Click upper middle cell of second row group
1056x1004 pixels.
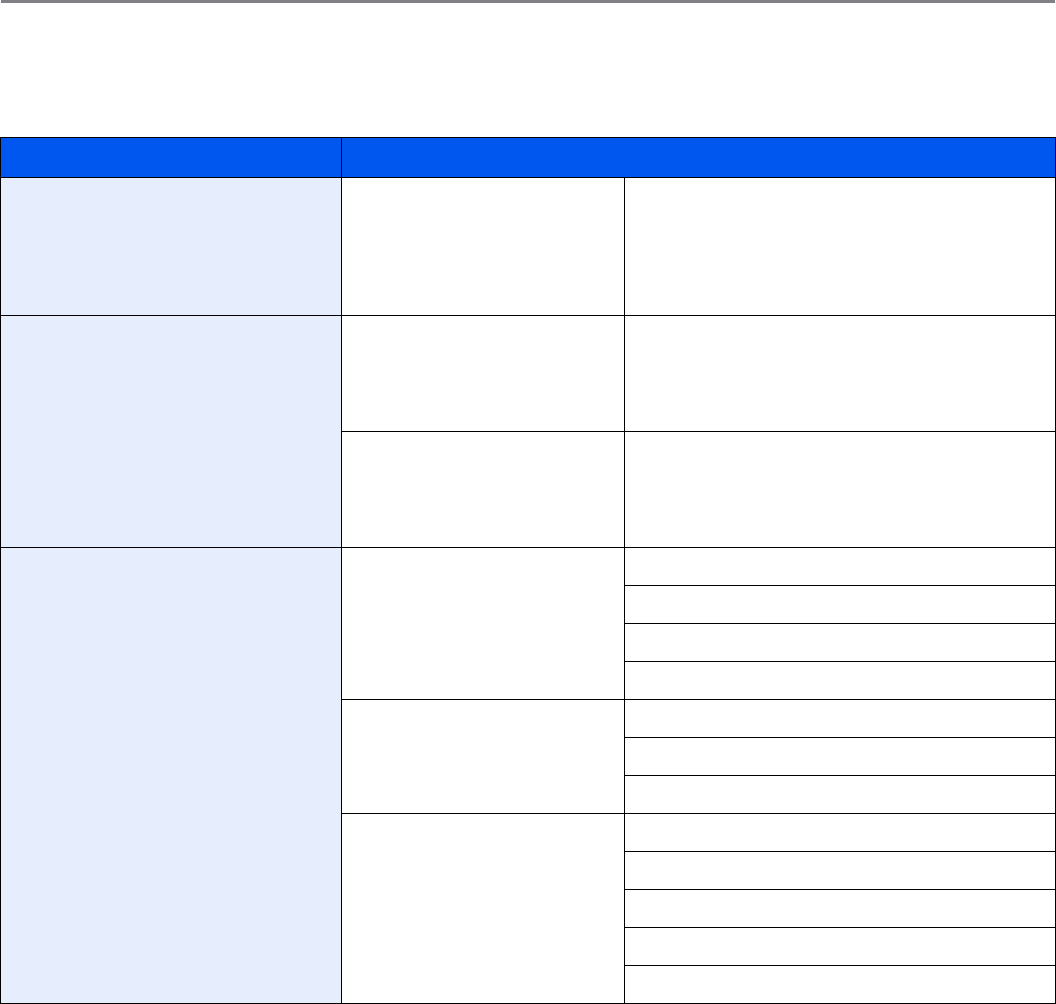(481, 373)
